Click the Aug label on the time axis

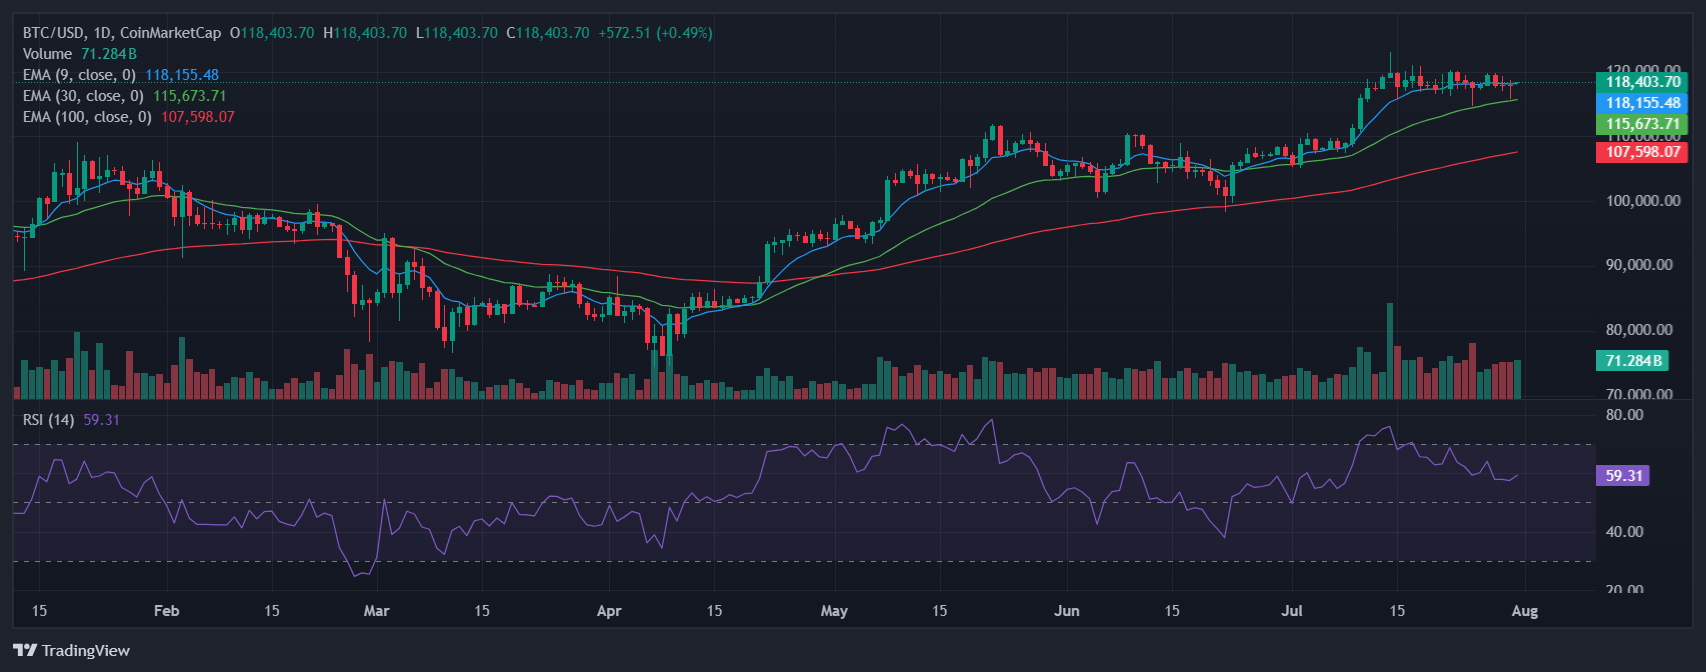1524,611
